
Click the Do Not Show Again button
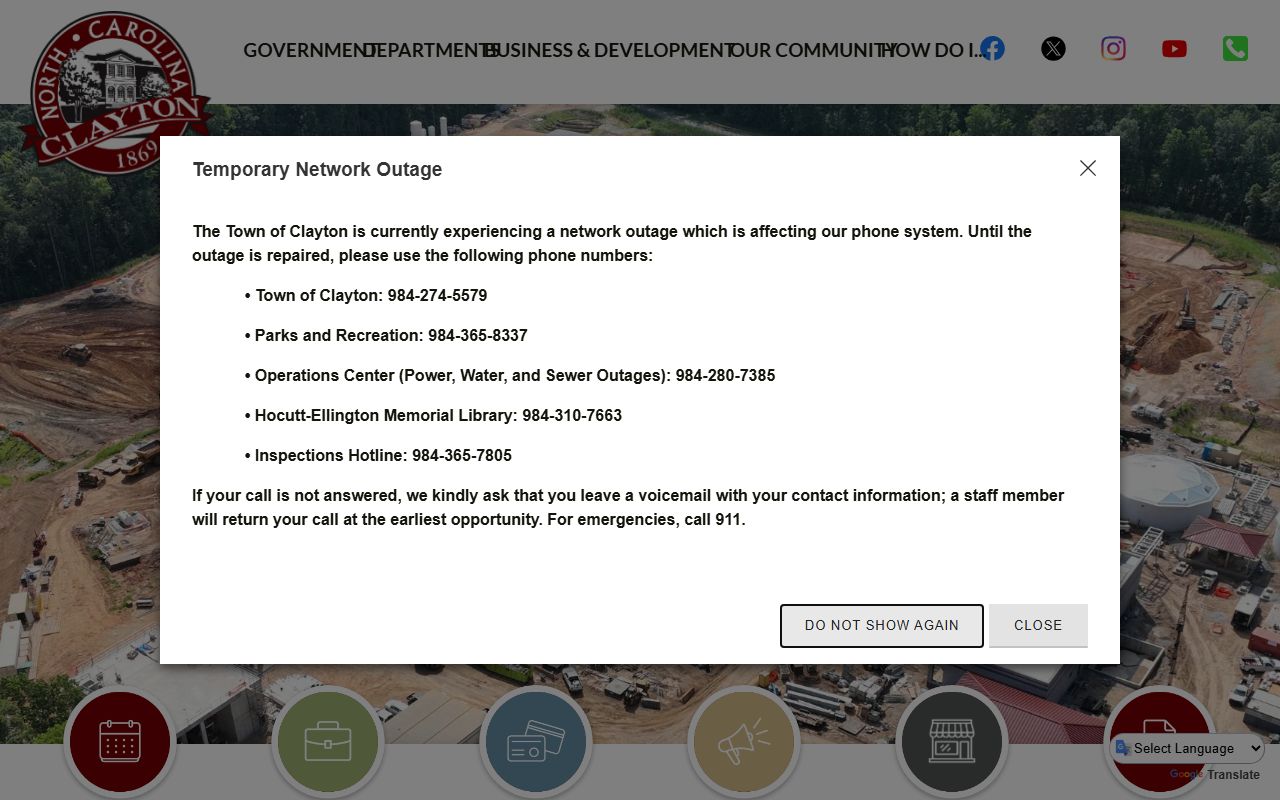pos(882,625)
